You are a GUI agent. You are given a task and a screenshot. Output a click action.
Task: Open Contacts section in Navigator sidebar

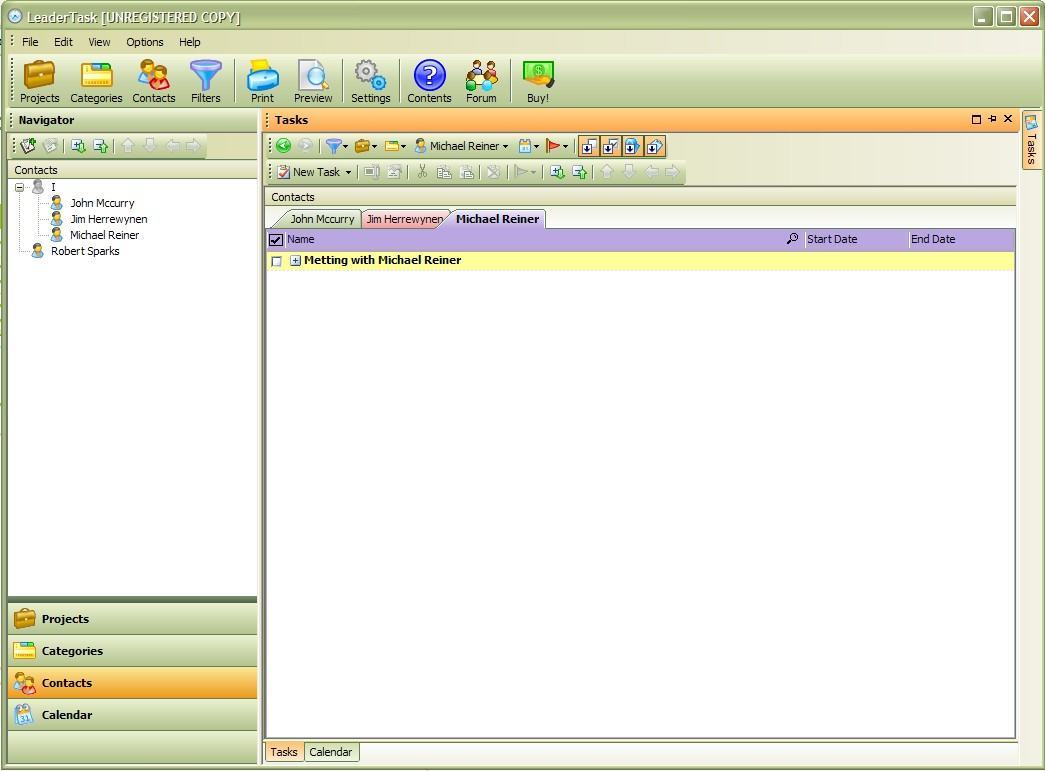coord(133,683)
